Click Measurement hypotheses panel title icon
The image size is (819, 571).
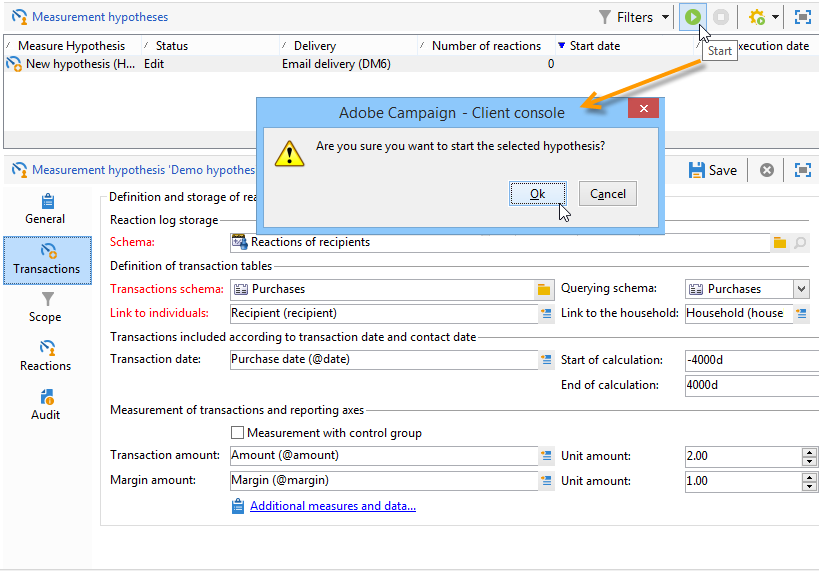coord(19,17)
